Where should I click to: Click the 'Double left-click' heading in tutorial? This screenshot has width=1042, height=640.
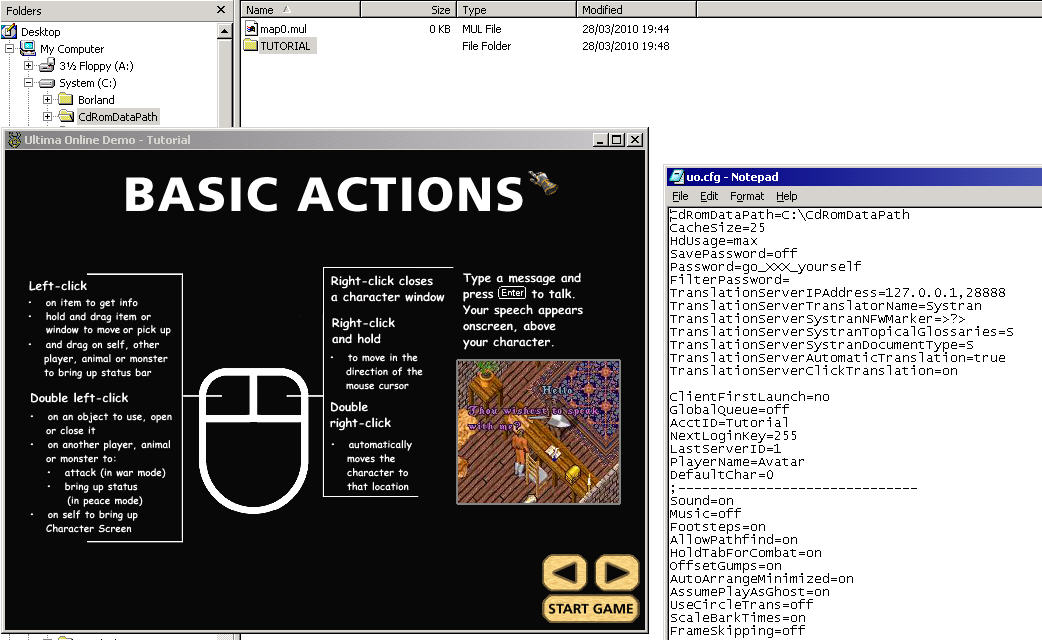79,397
